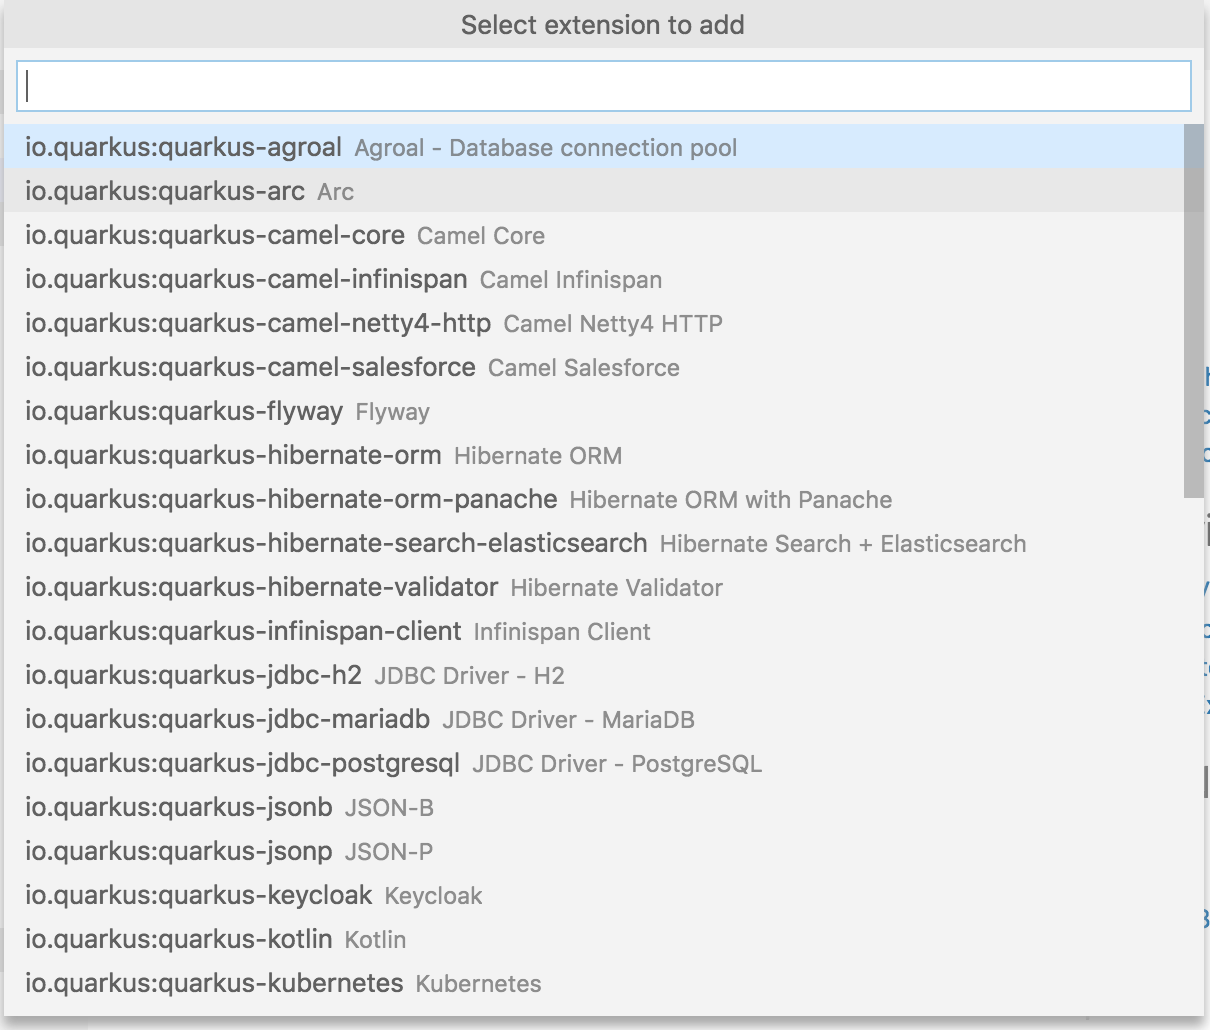
Task: Select quarkus-hibernate-orm-panache extension
Action: pos(594,499)
